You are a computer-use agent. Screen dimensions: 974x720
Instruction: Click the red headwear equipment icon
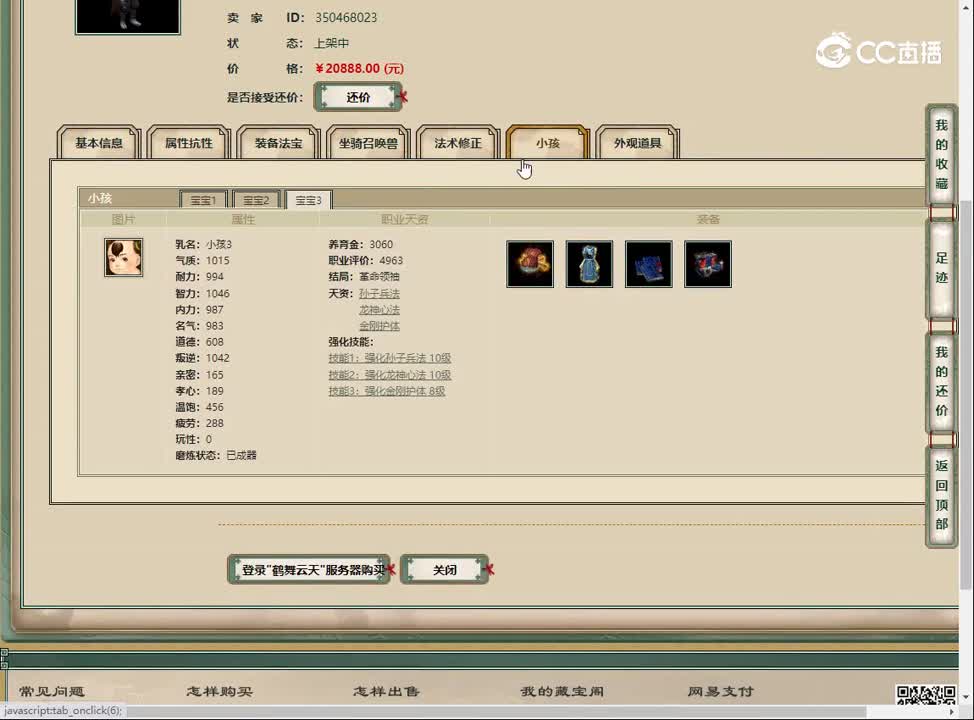pos(529,263)
